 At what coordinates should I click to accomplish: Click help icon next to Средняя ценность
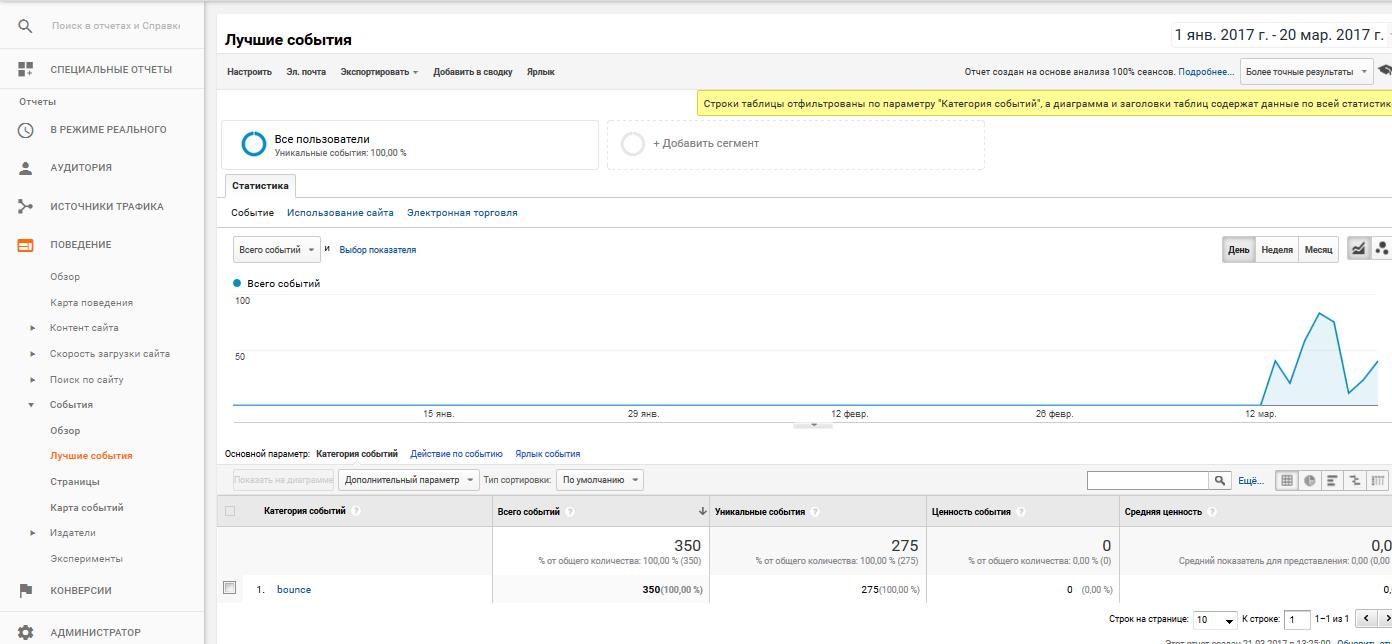(x=1212, y=511)
